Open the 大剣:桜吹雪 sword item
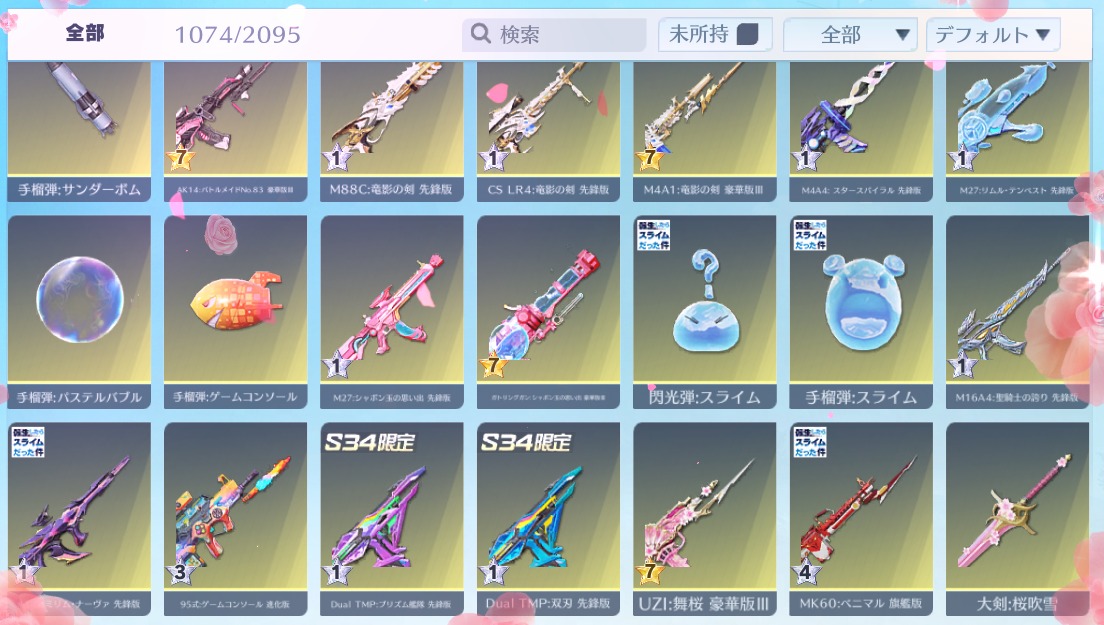Screen dimensions: 1104x625 coord(1017,519)
